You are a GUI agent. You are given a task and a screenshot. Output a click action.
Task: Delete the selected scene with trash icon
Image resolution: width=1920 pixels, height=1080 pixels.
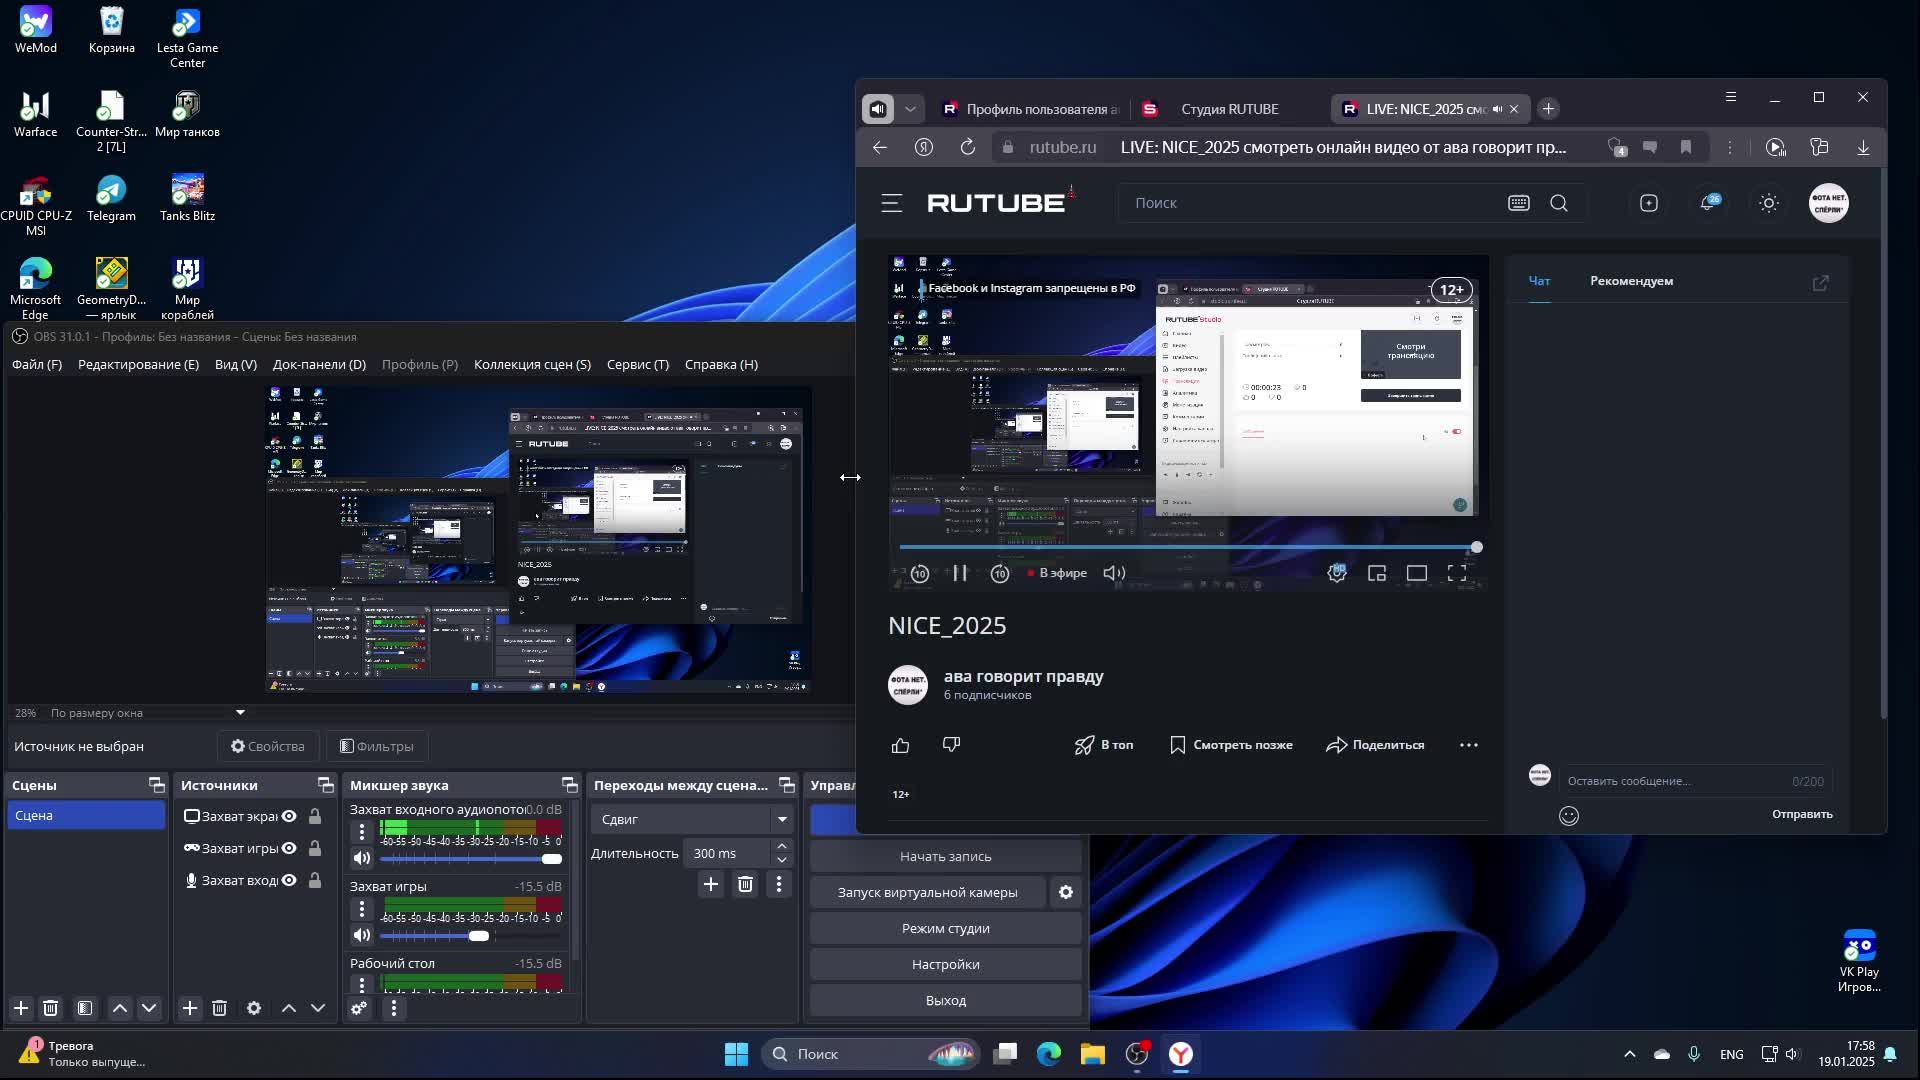coord(51,1008)
